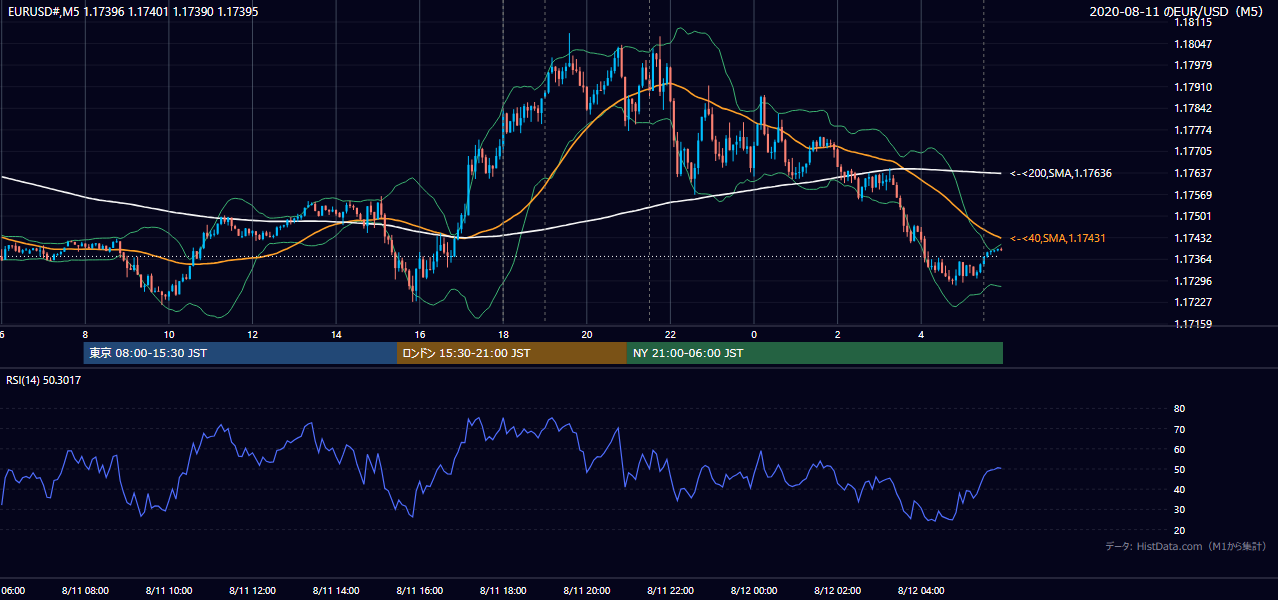Click hour tick 10 under the price chart
This screenshot has height=600, width=1278.
click(x=169, y=334)
